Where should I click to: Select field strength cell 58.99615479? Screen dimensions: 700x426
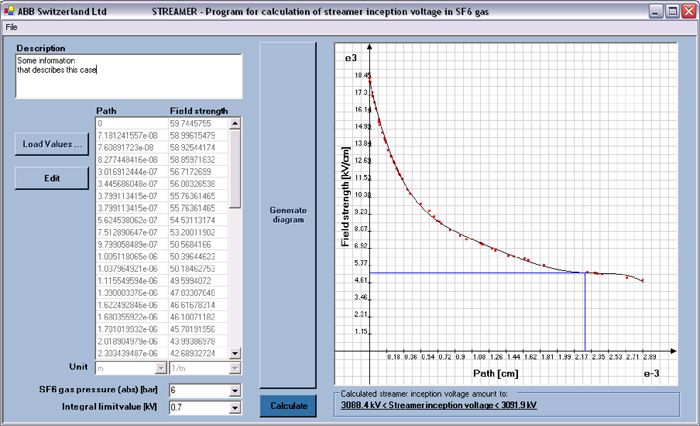click(198, 136)
